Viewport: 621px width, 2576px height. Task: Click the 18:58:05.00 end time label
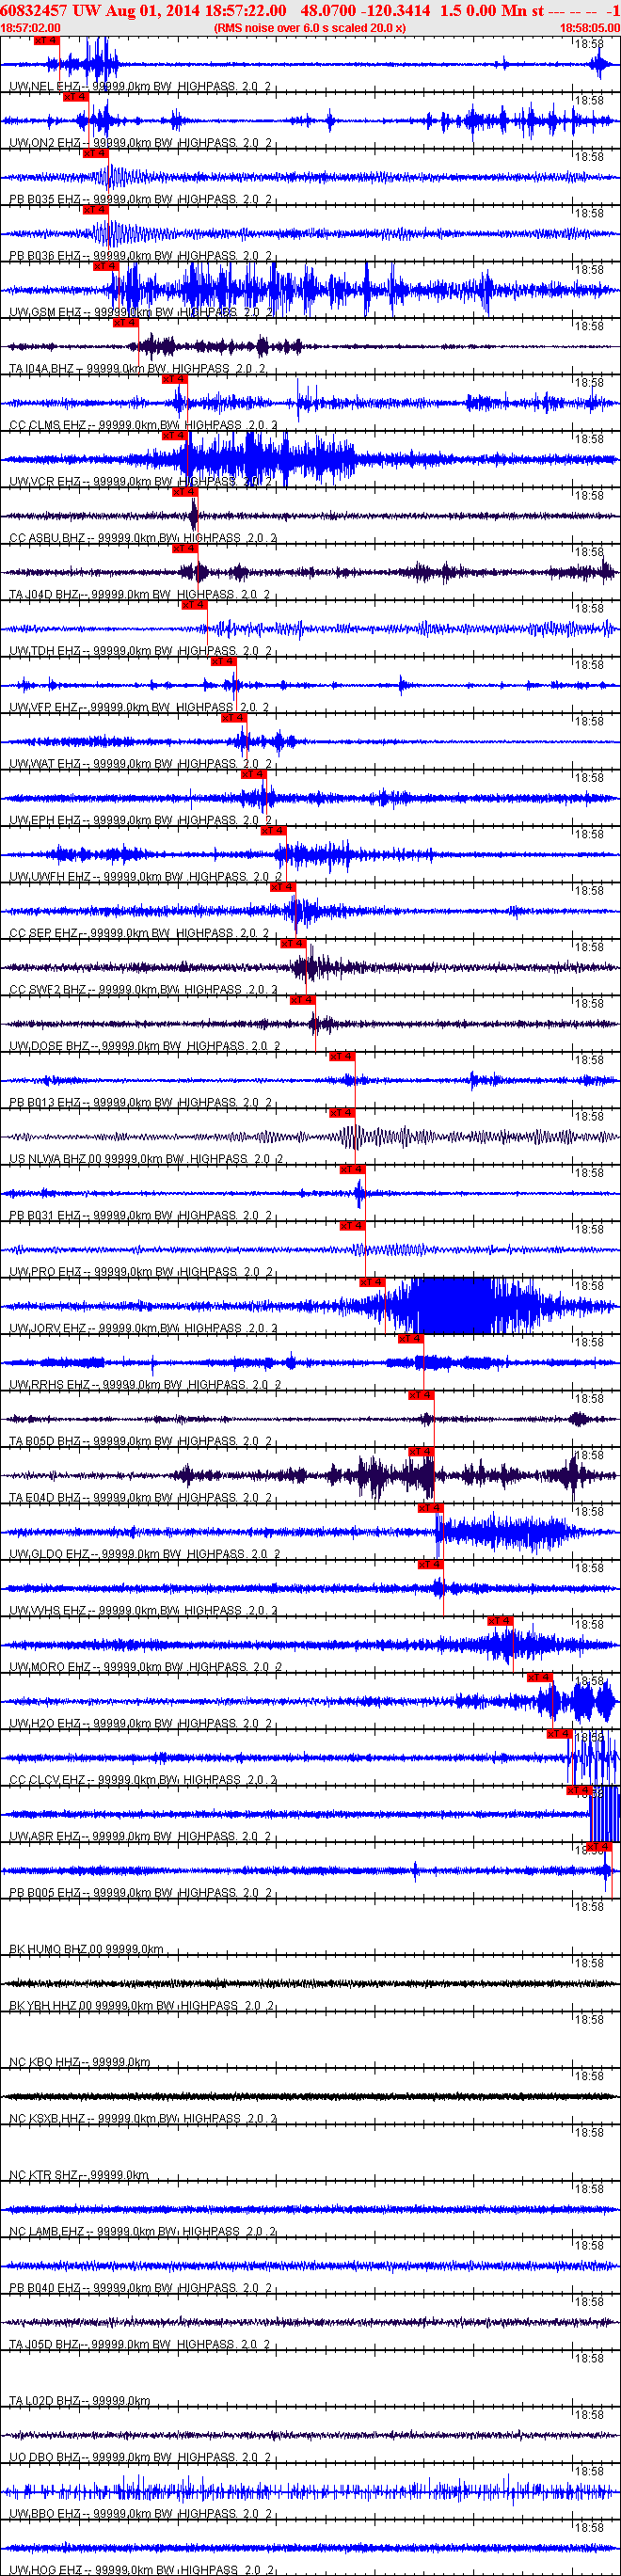pyautogui.click(x=590, y=28)
